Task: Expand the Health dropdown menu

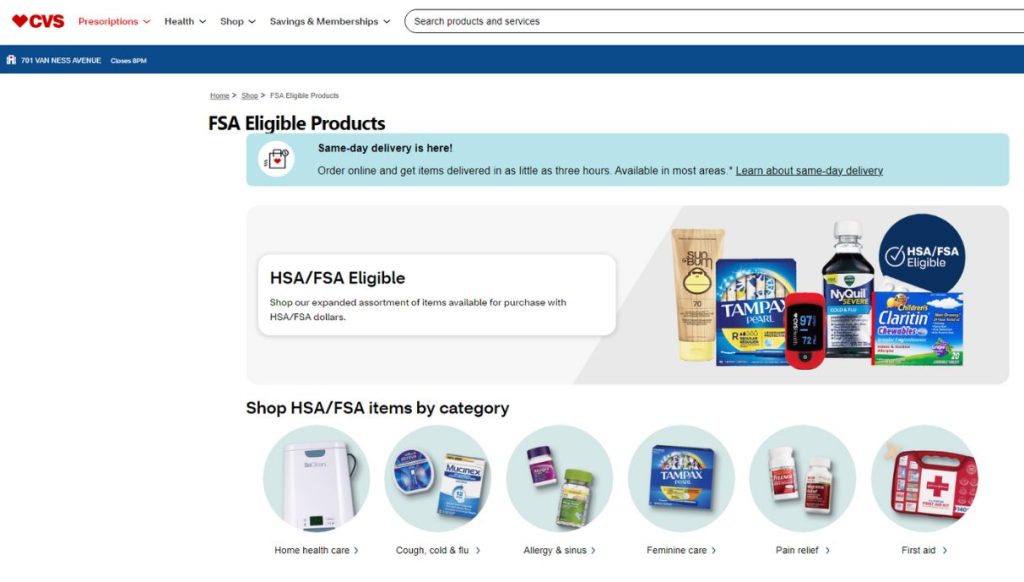Action: click(185, 22)
